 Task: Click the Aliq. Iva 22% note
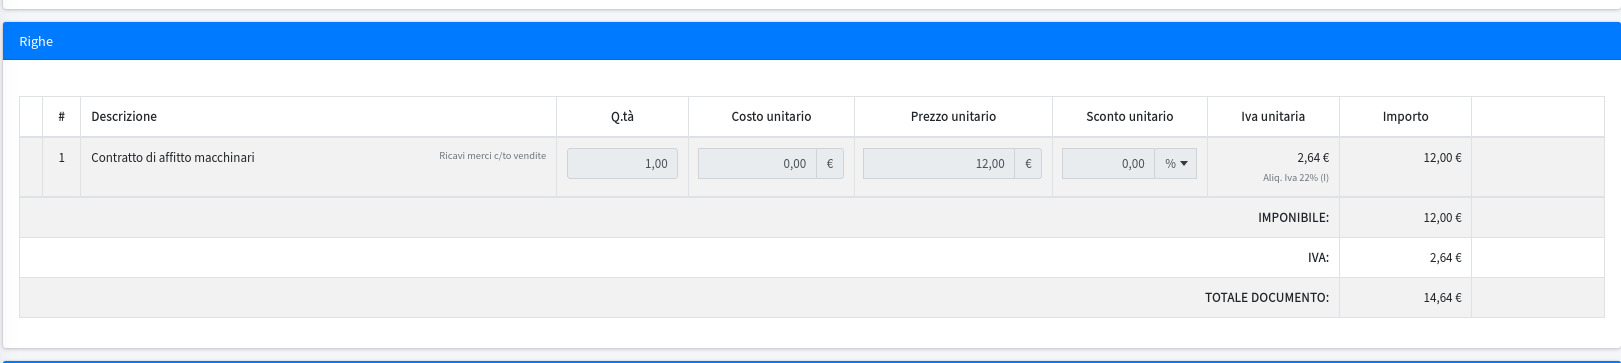tap(1296, 178)
